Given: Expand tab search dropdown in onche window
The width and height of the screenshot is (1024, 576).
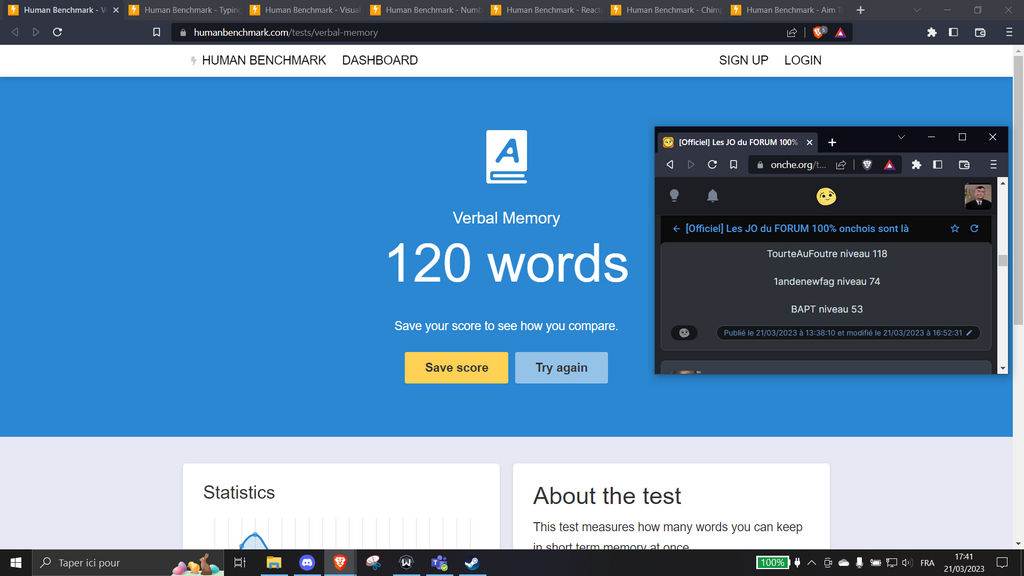Looking at the screenshot, I should 901,137.
